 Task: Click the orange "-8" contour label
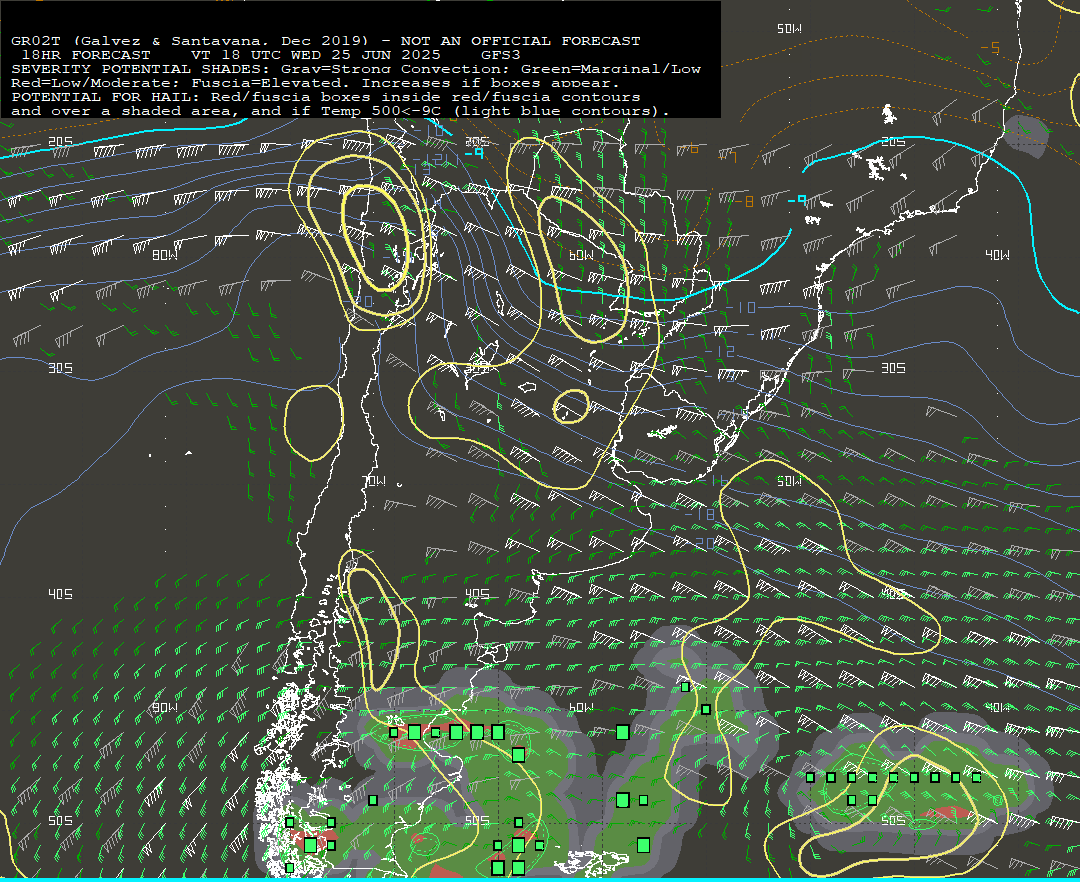(743, 202)
